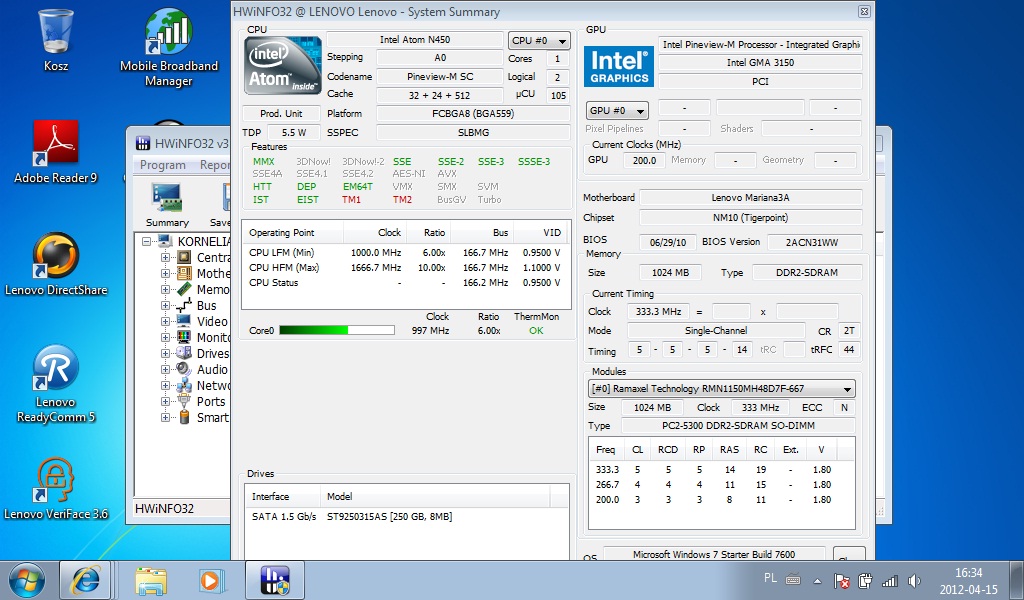Open the volume speaker tray icon
The height and width of the screenshot is (600, 1024).
pyautogui.click(x=914, y=580)
